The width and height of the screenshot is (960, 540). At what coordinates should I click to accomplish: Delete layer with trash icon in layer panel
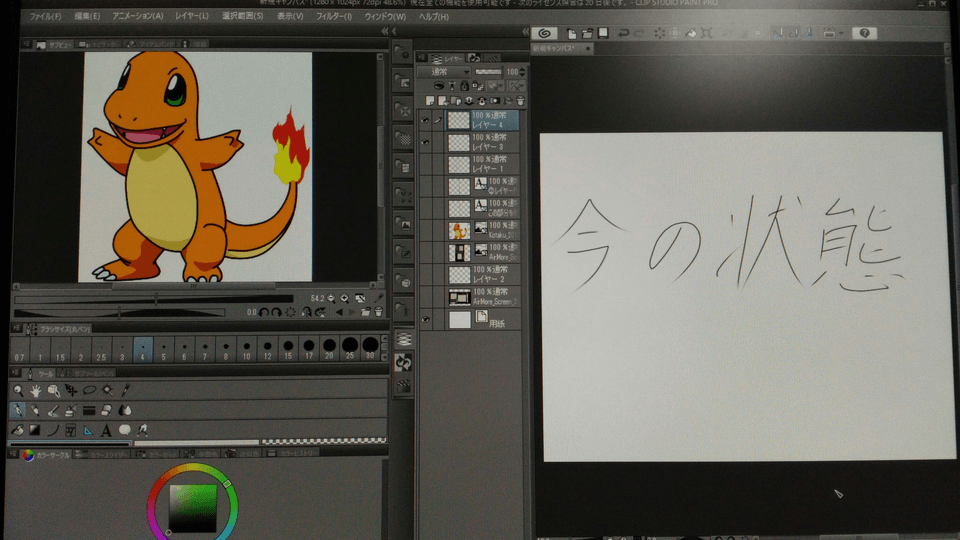tap(520, 100)
